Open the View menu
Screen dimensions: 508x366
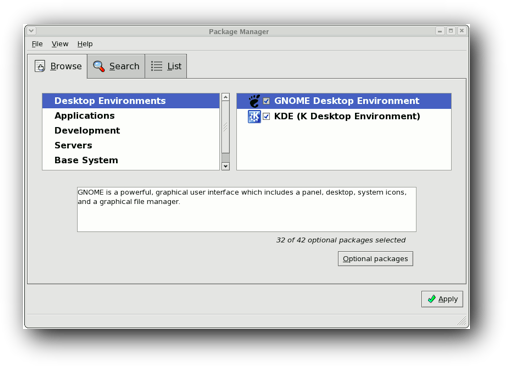pyautogui.click(x=60, y=44)
